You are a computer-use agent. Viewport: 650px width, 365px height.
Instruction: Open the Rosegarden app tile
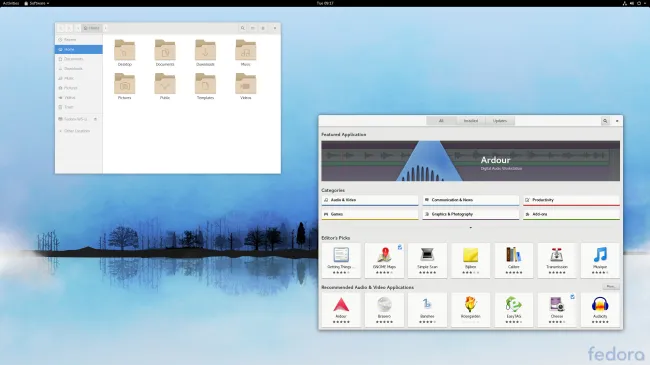[471, 310]
